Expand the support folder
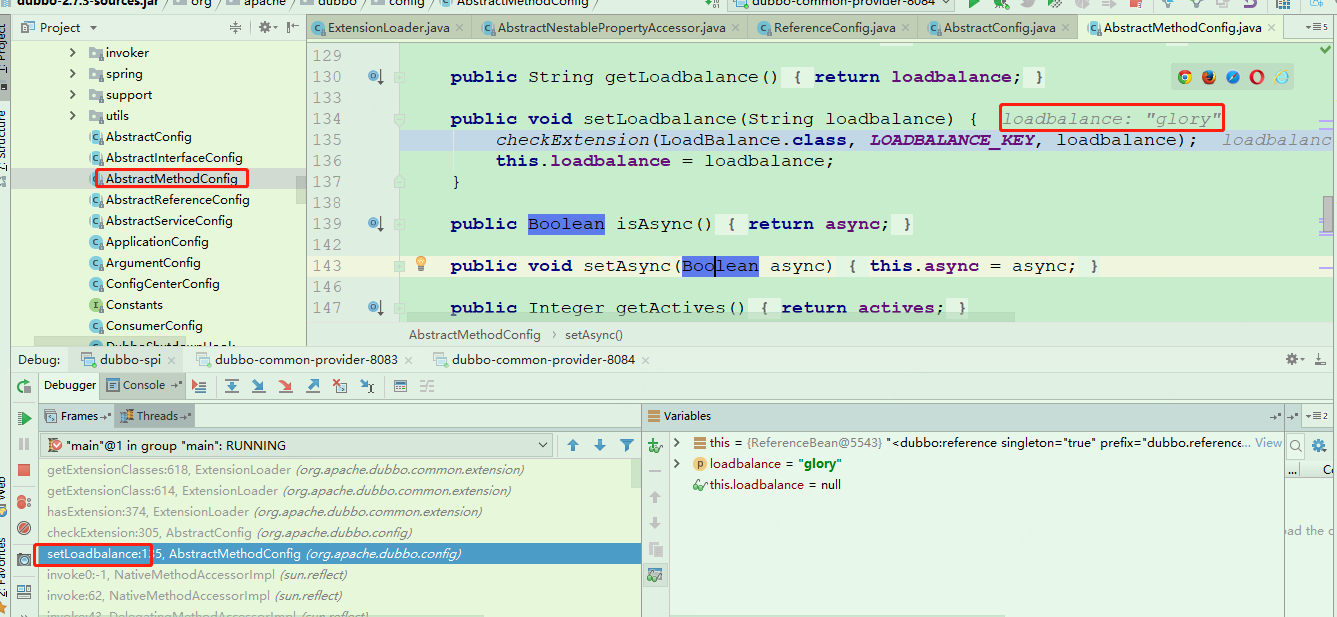Viewport: 1337px width, 617px height. 73,95
